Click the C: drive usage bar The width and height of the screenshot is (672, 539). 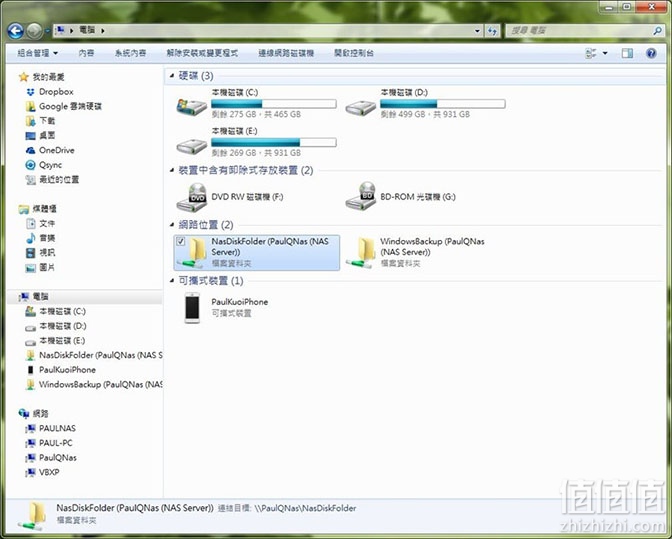tap(273, 104)
